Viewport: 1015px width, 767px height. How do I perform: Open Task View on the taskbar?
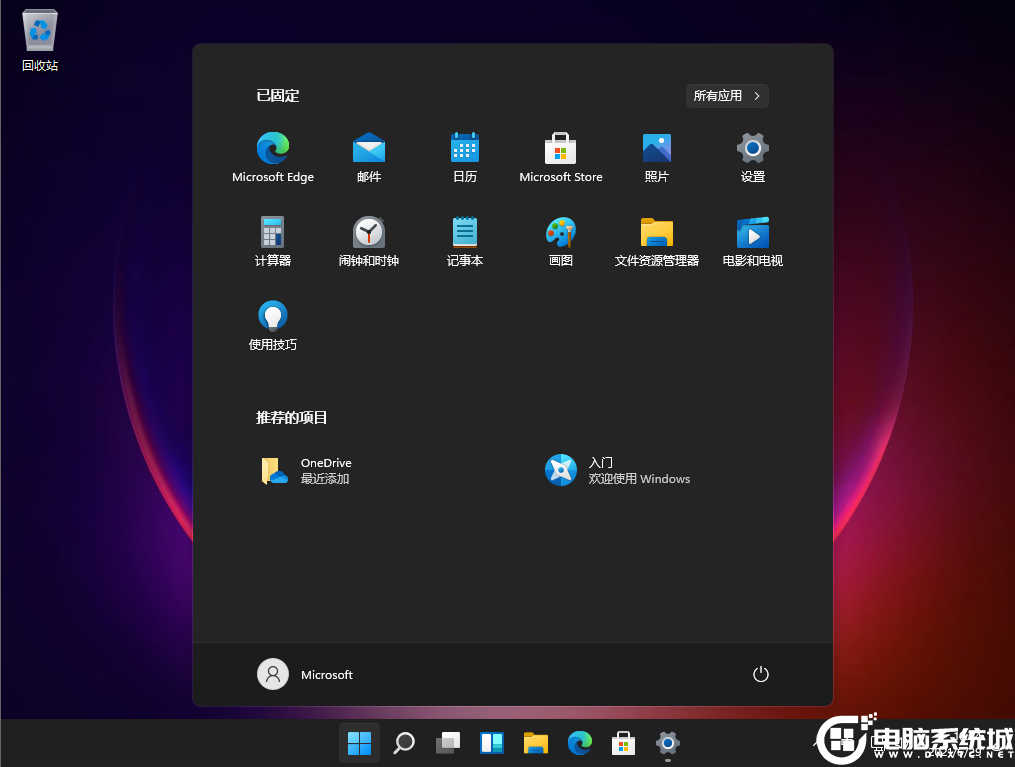448,743
